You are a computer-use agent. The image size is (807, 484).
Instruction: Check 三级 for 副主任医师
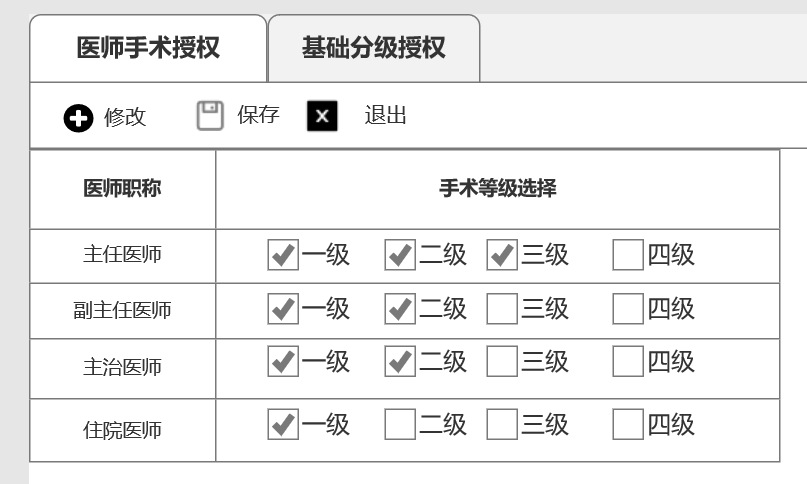tap(502, 309)
